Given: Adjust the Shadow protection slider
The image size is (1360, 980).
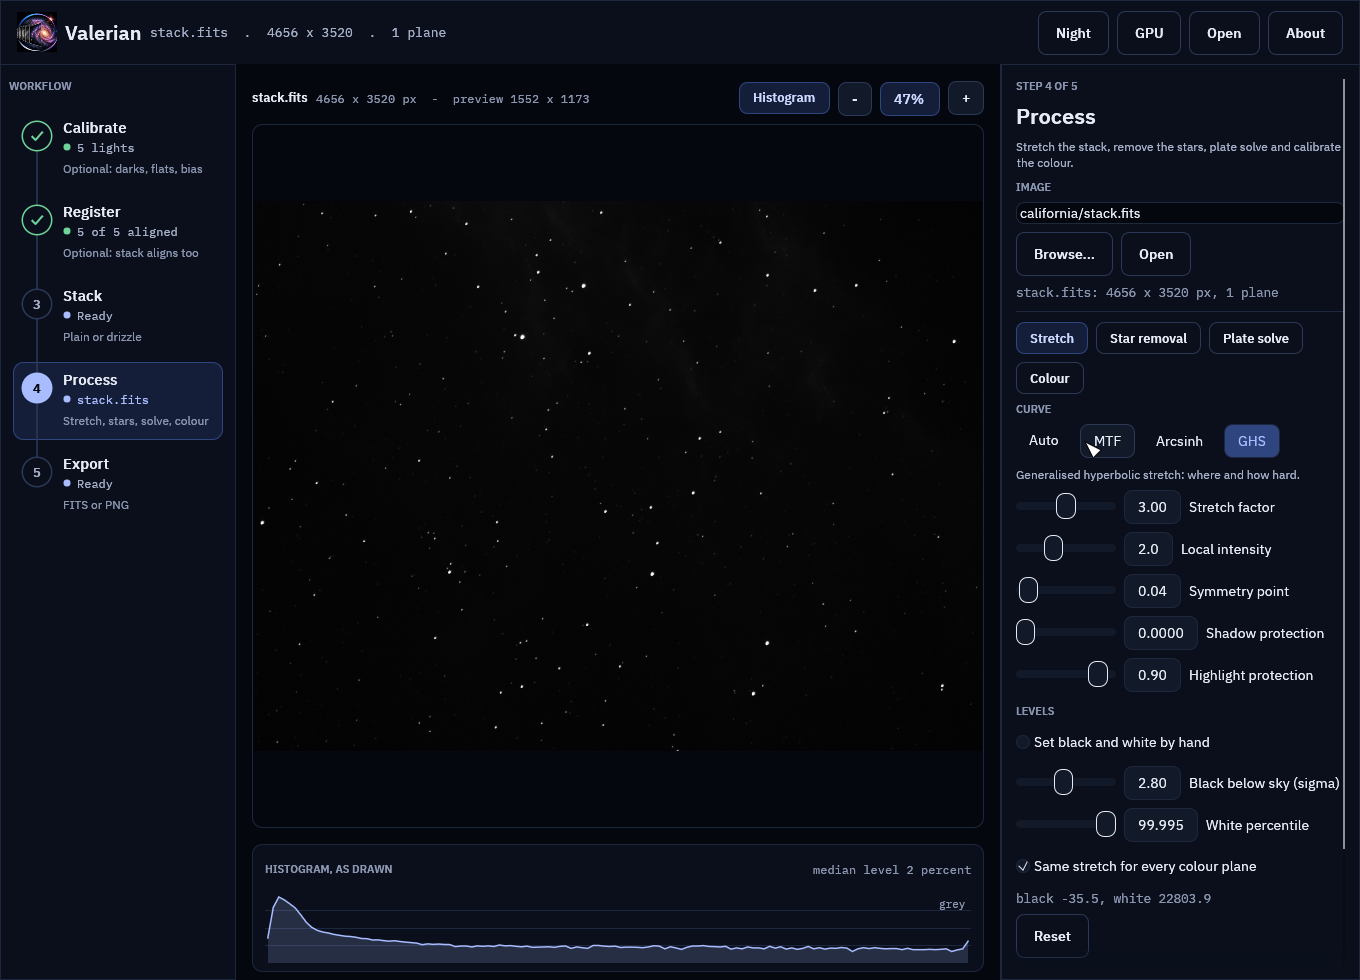Looking at the screenshot, I should [x=1066, y=632].
